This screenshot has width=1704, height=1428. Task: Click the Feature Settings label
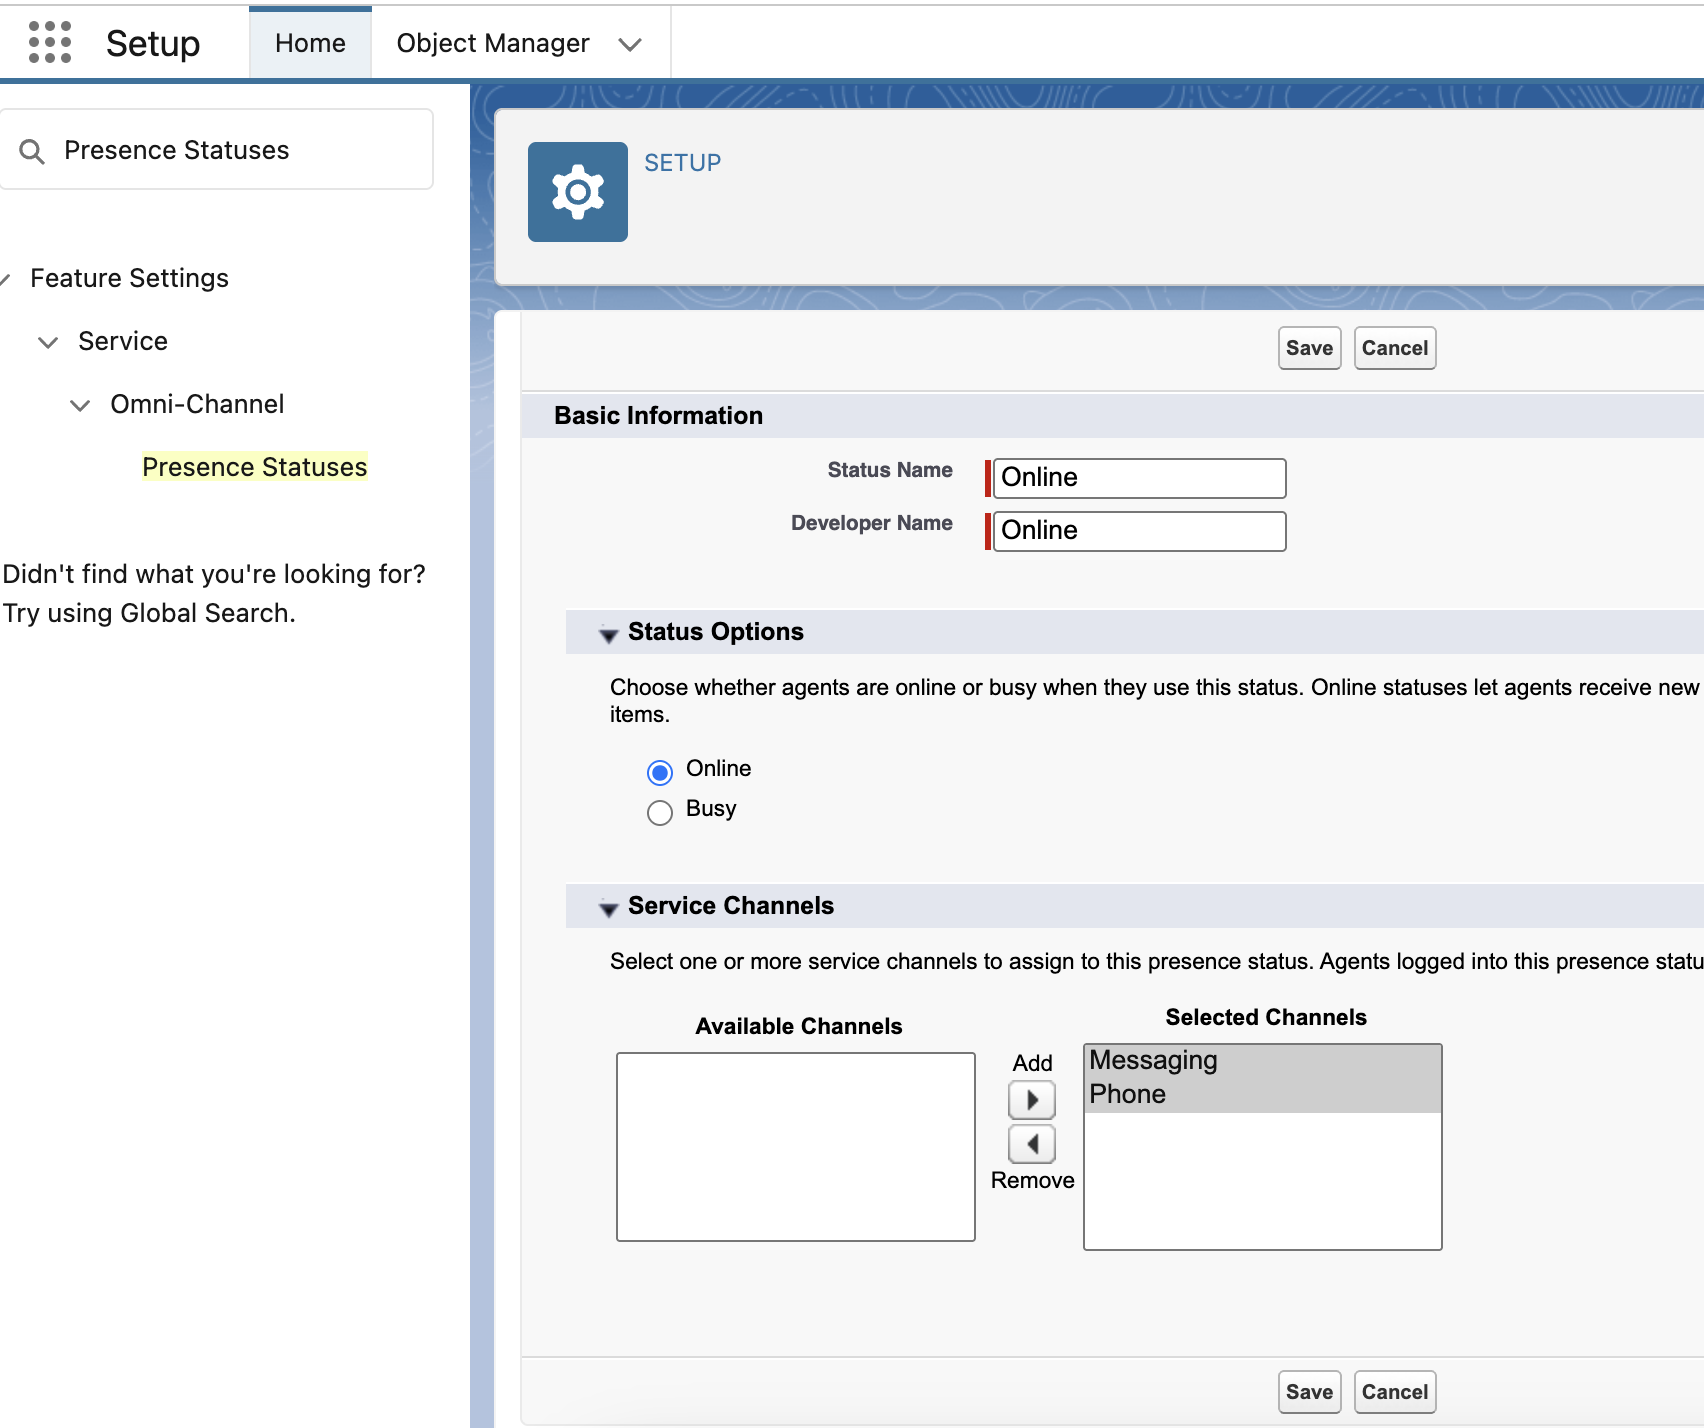click(130, 278)
